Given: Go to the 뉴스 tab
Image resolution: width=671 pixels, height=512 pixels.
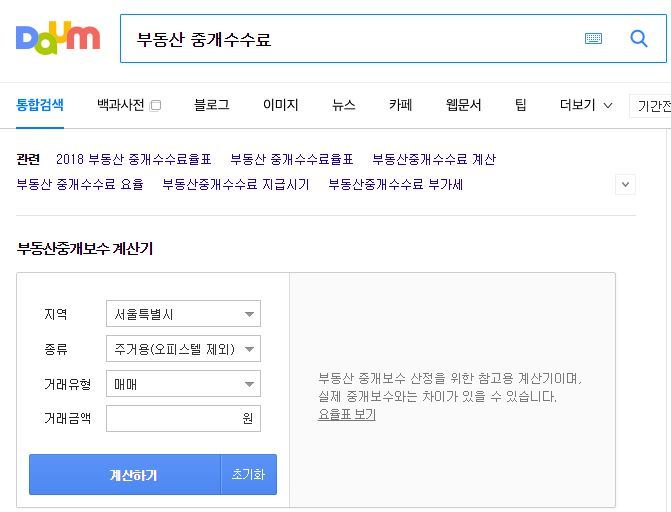Looking at the screenshot, I should point(344,105).
